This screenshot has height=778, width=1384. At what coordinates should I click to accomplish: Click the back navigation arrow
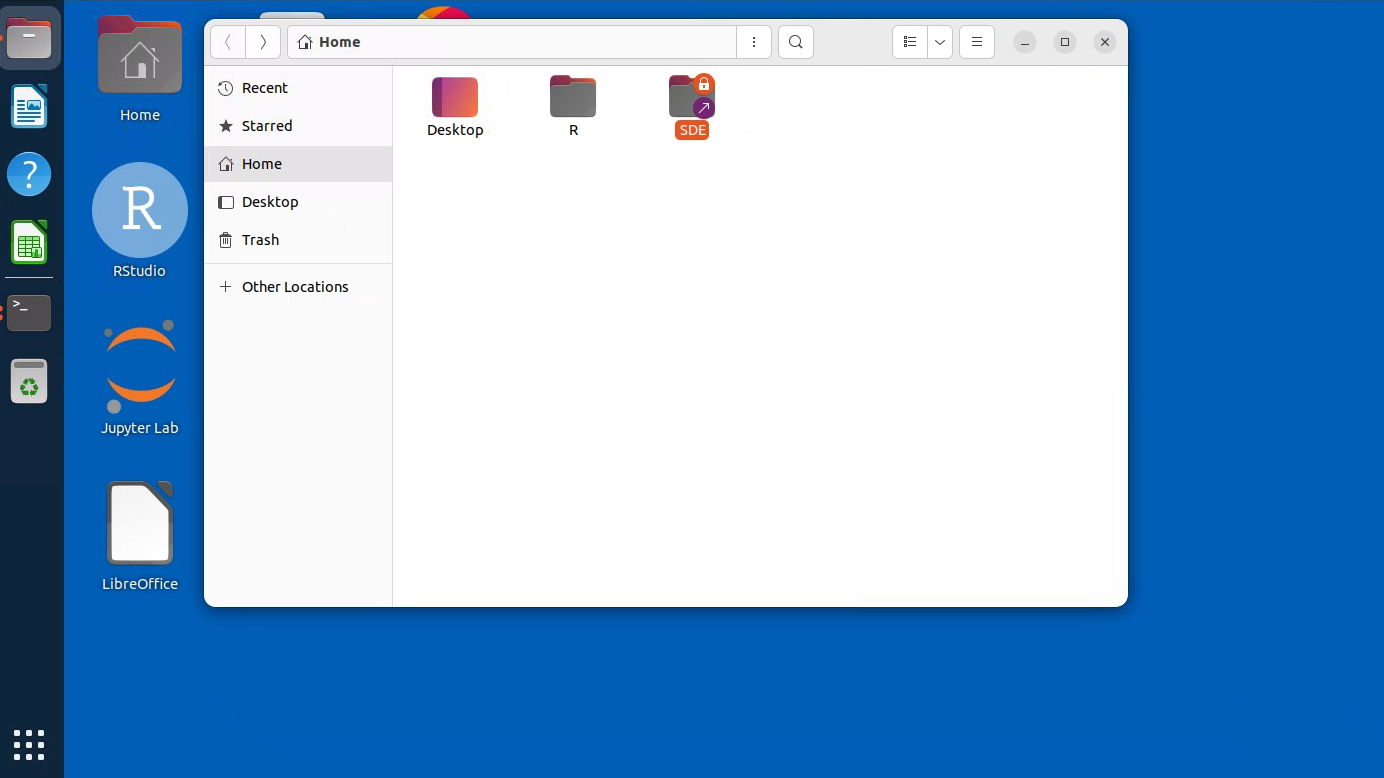228,42
